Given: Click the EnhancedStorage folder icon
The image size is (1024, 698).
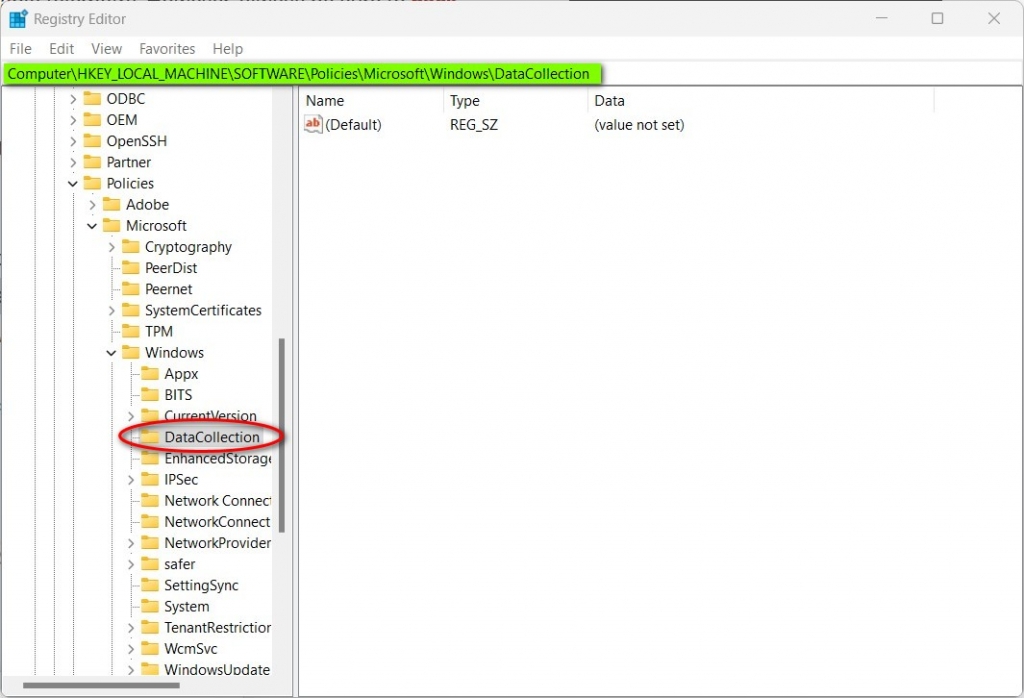Looking at the screenshot, I should pos(151,458).
